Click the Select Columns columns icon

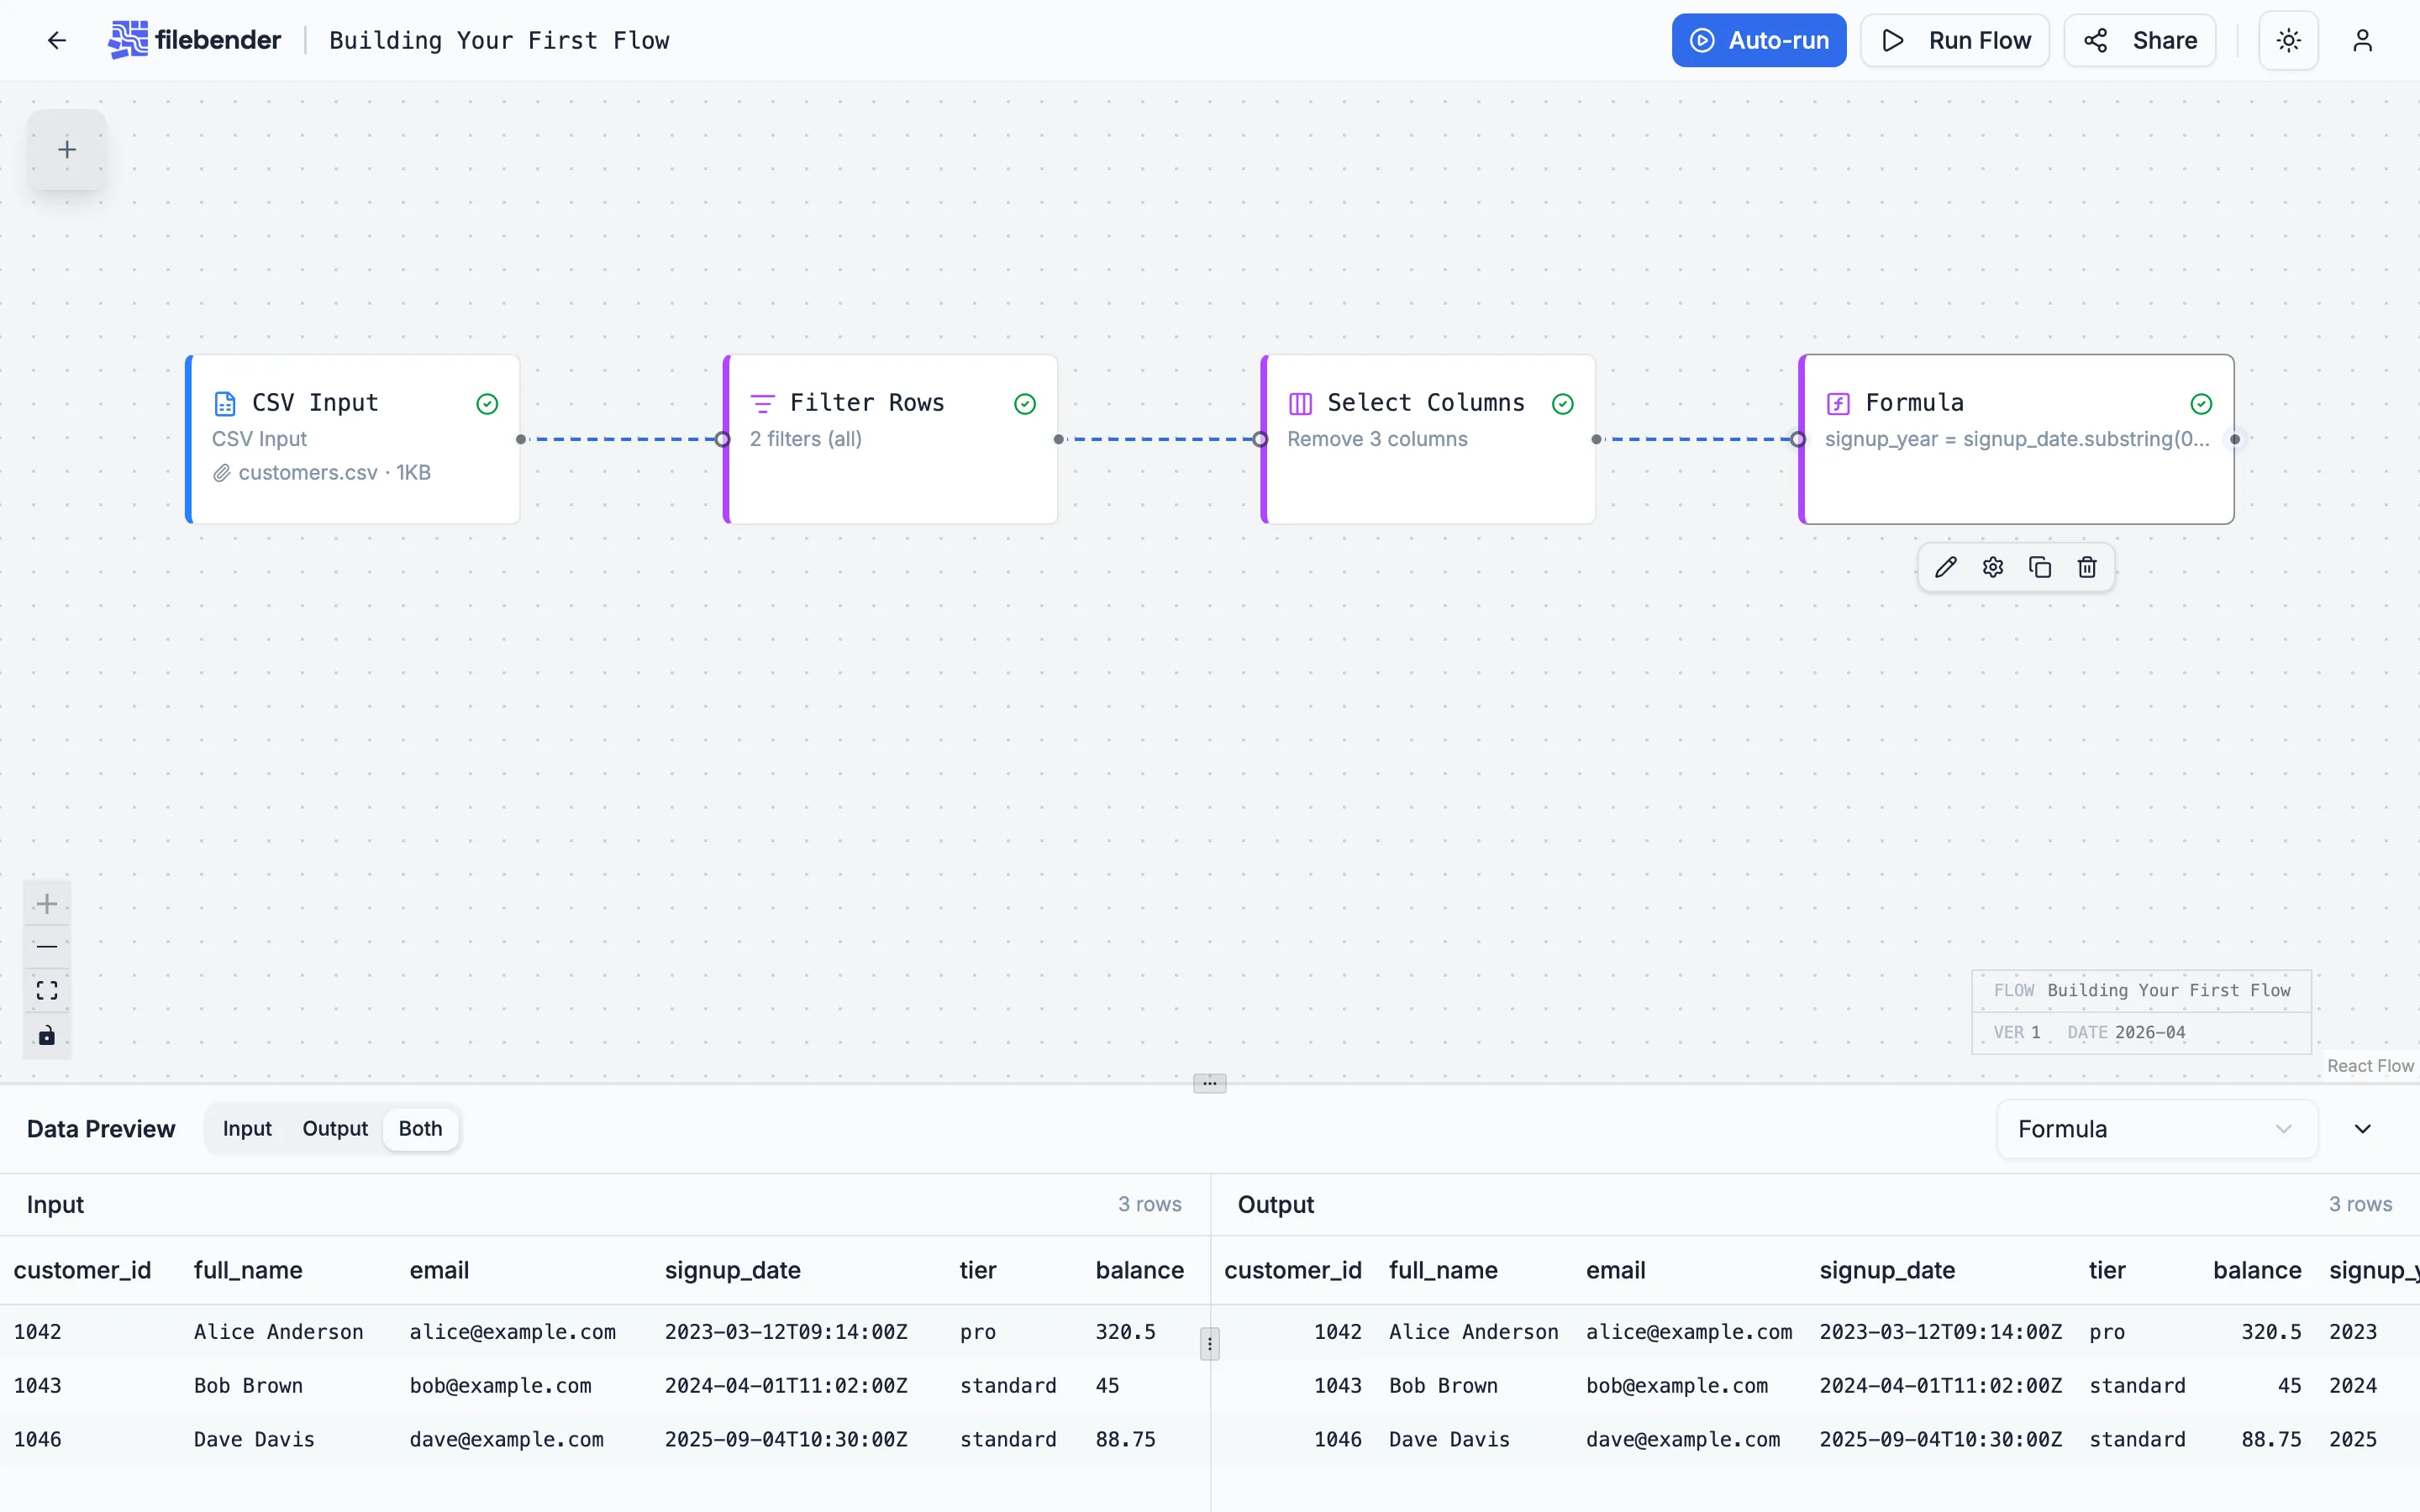tap(1300, 404)
